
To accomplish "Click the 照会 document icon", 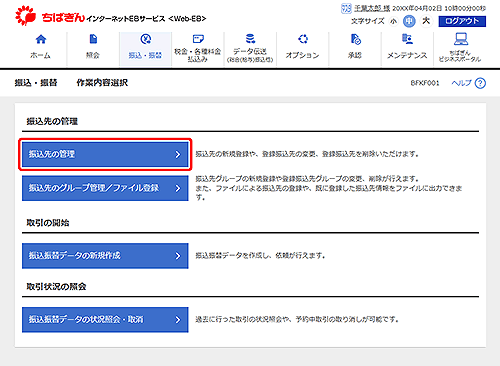I will (x=93, y=39).
